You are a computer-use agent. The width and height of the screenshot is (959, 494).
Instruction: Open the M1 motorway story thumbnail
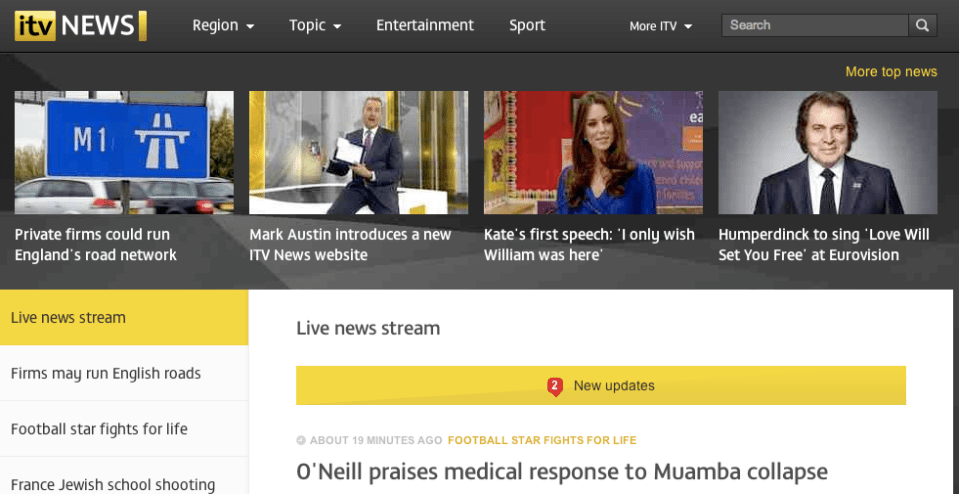pos(124,152)
